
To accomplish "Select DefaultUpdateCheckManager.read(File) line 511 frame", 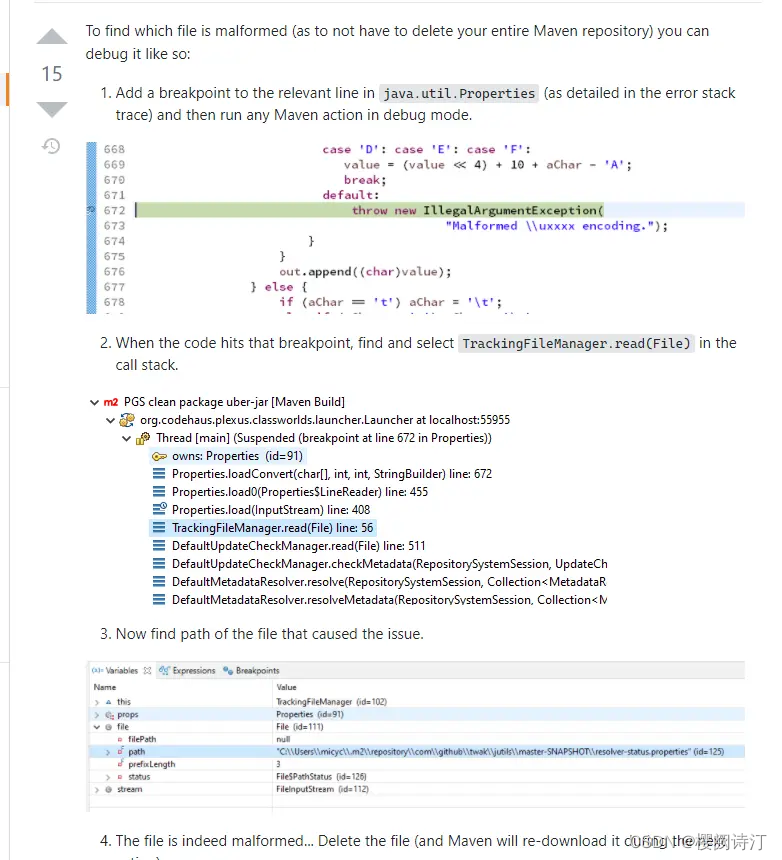I will (298, 546).
